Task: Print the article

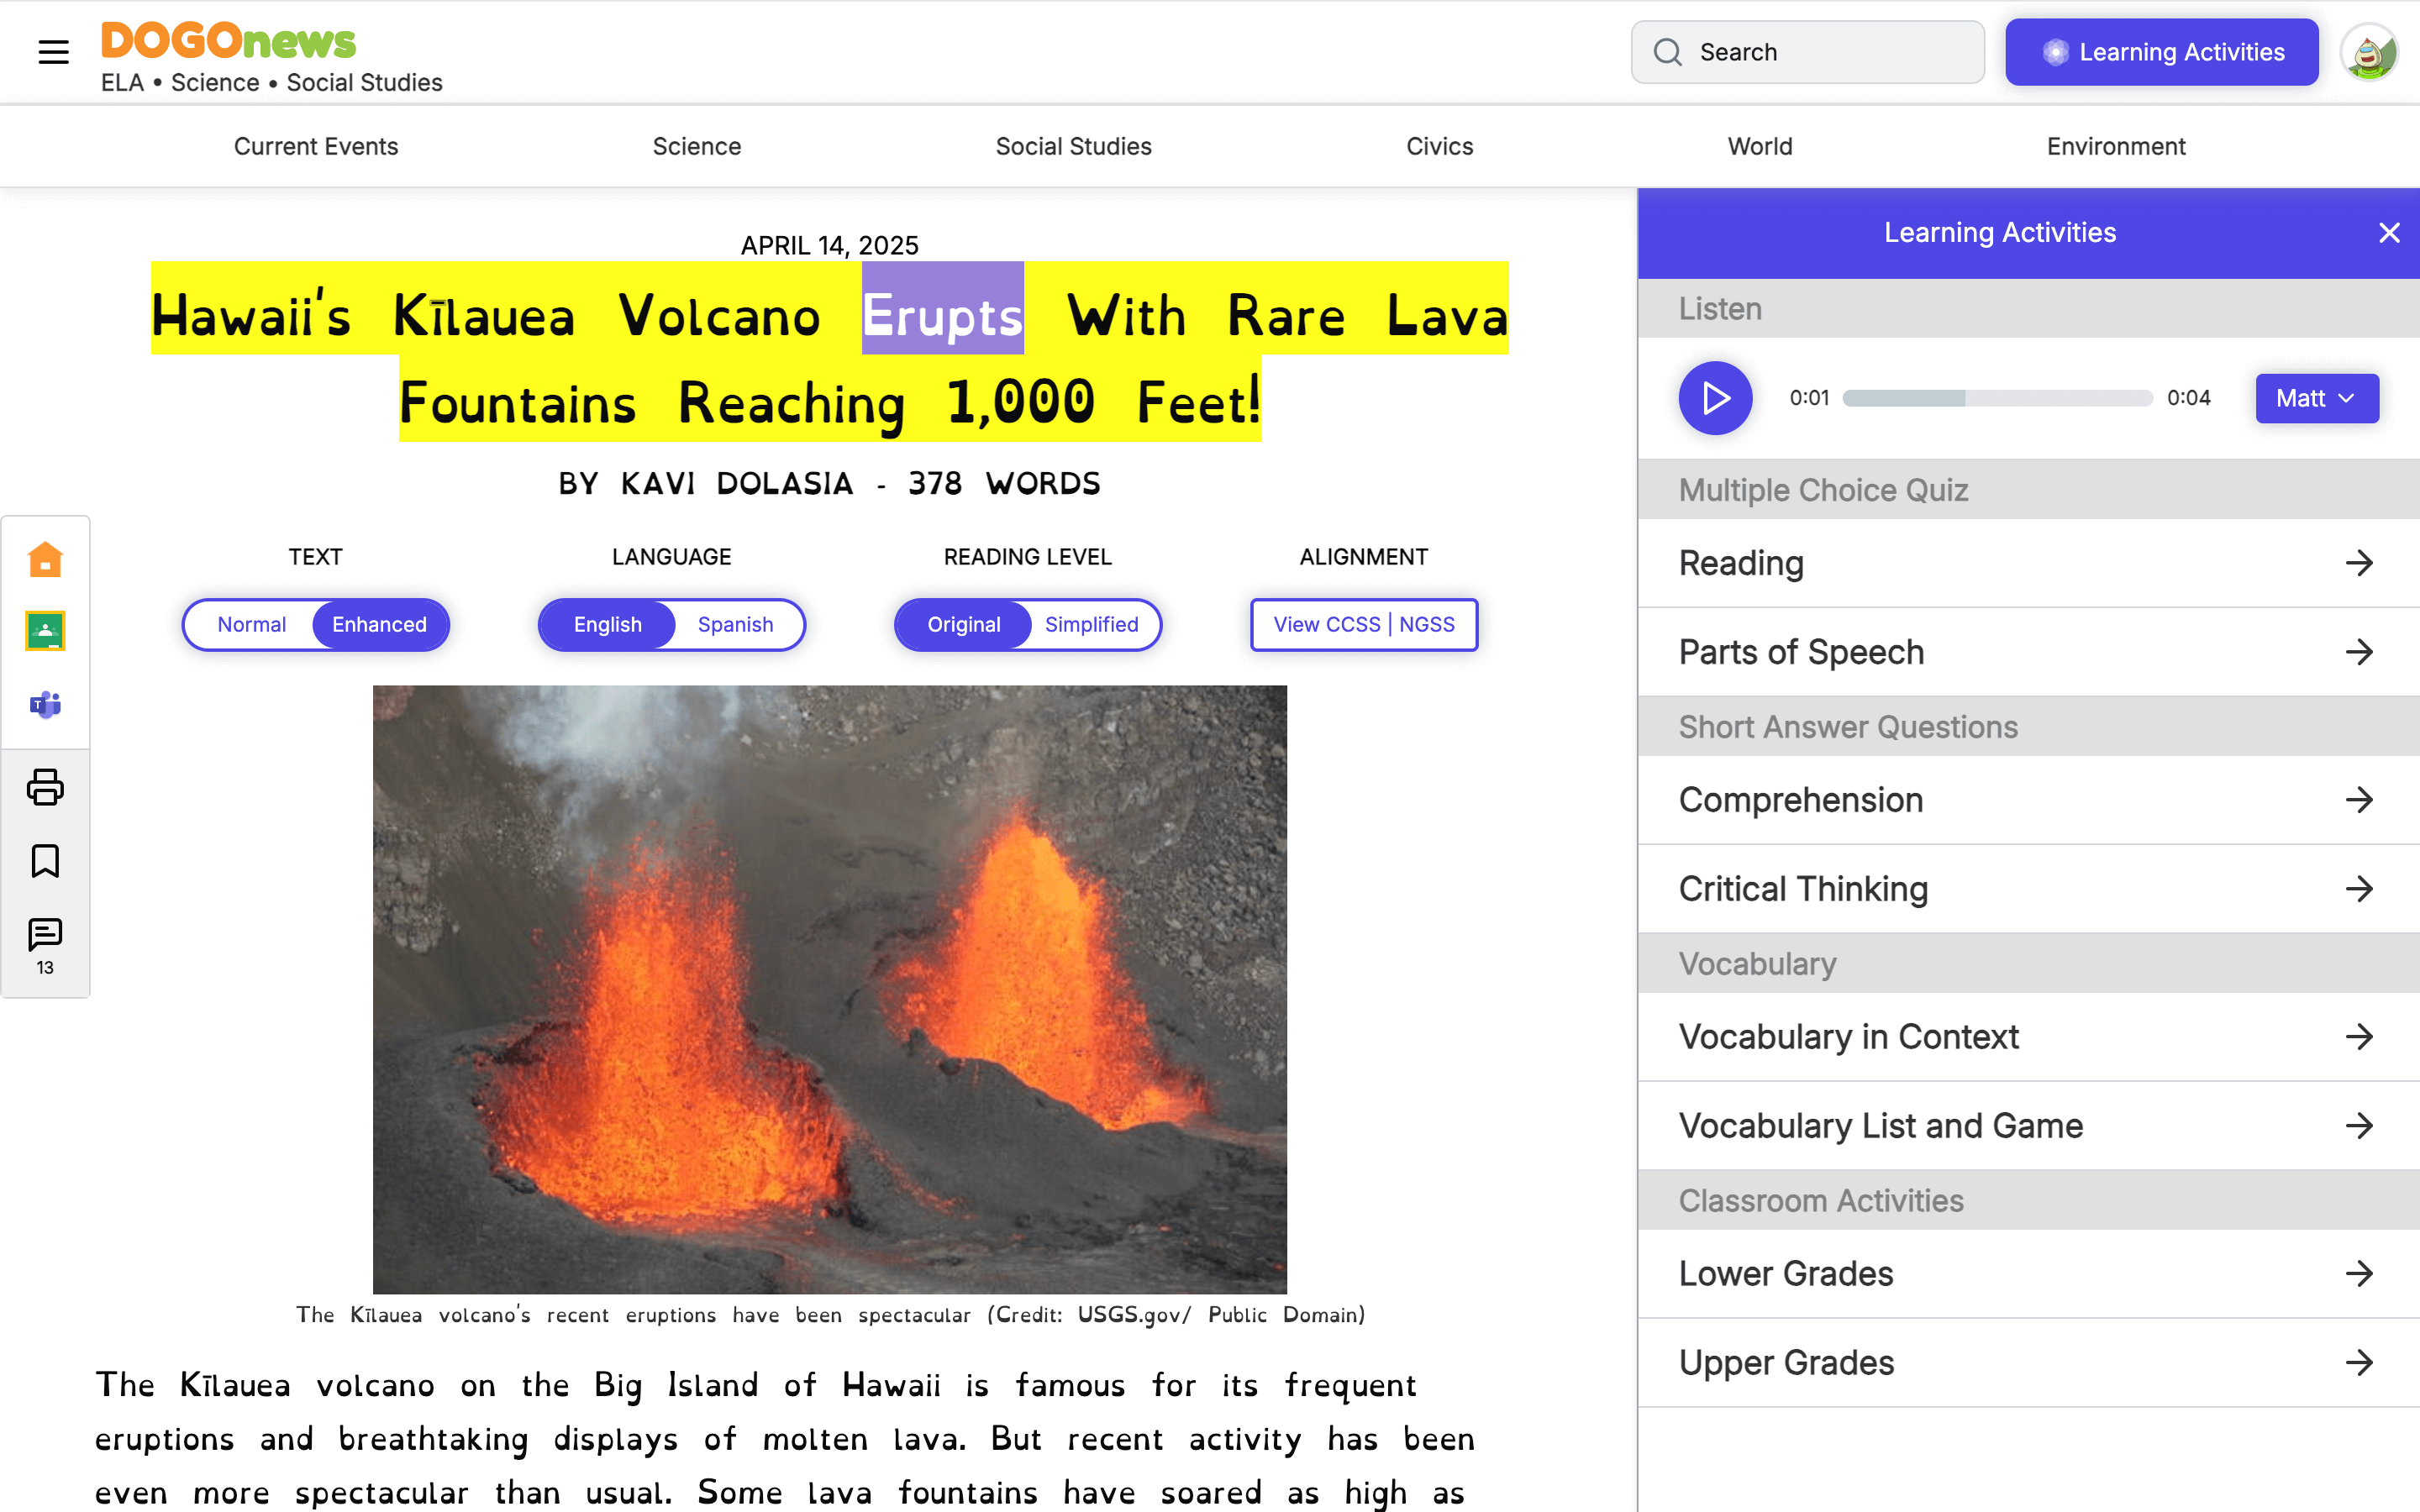Action: click(x=45, y=788)
